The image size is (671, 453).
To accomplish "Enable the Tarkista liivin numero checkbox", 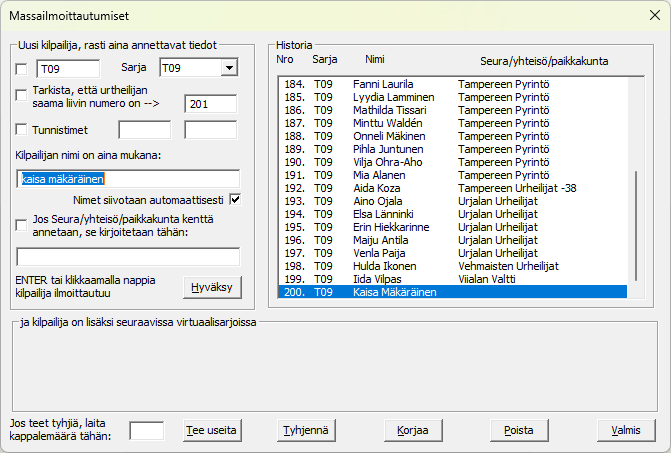I will 23,94.
